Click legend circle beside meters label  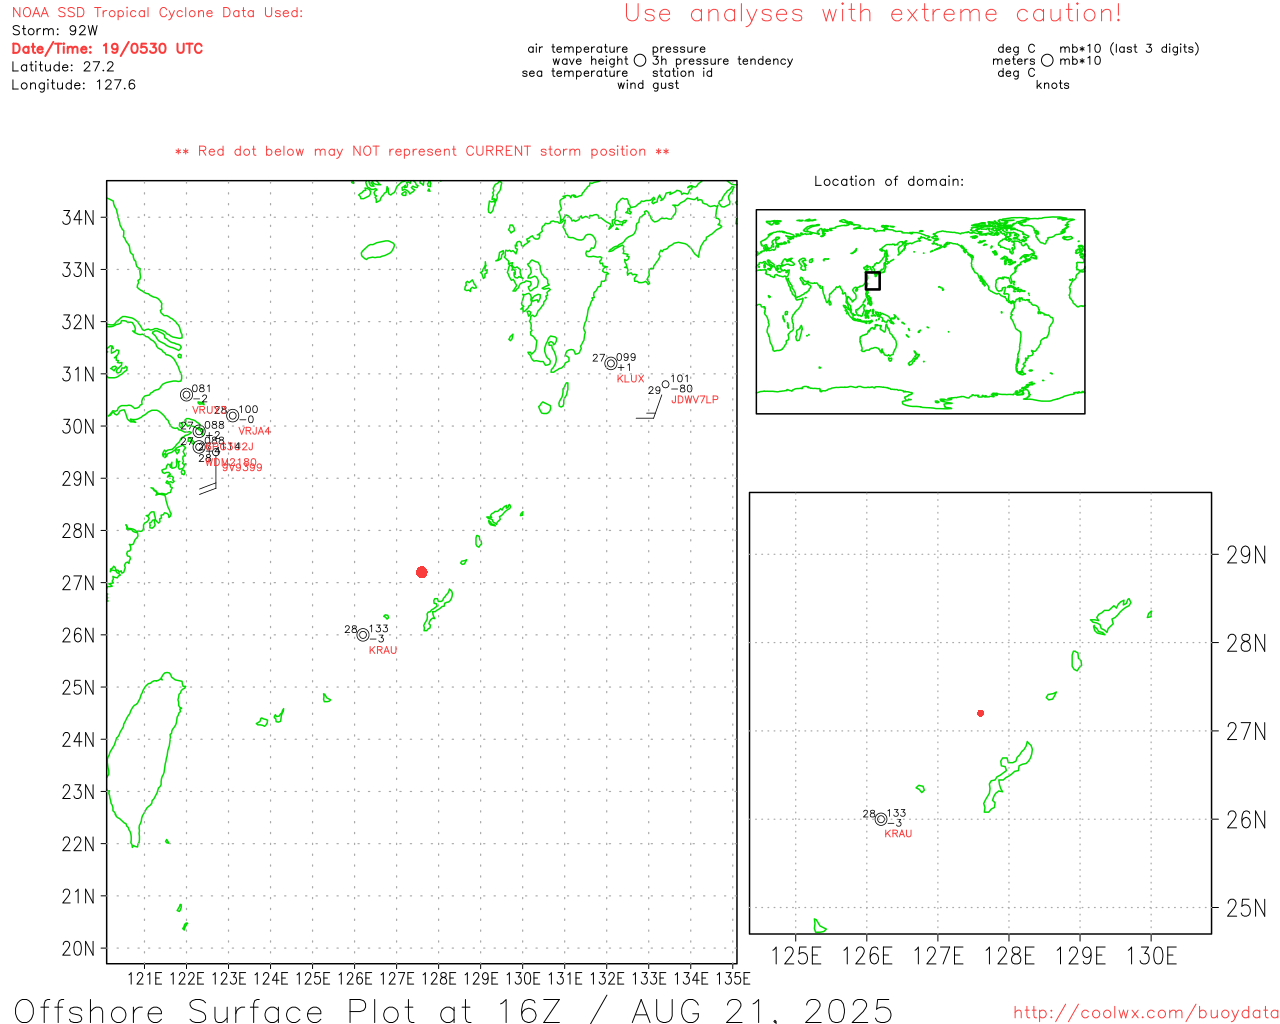point(1047,61)
